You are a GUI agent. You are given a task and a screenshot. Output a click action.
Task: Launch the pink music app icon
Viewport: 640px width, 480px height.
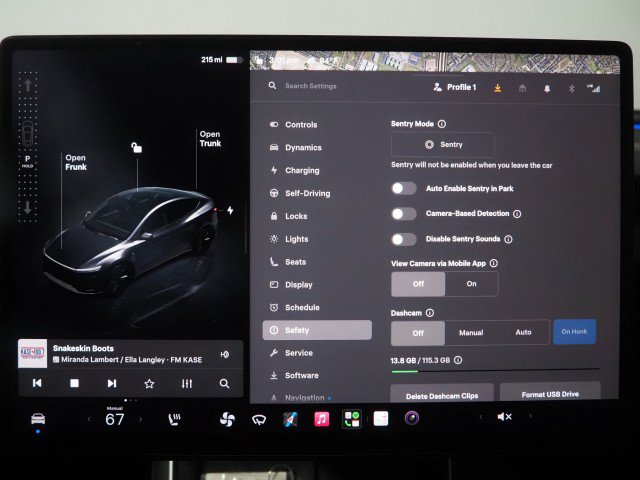point(322,419)
